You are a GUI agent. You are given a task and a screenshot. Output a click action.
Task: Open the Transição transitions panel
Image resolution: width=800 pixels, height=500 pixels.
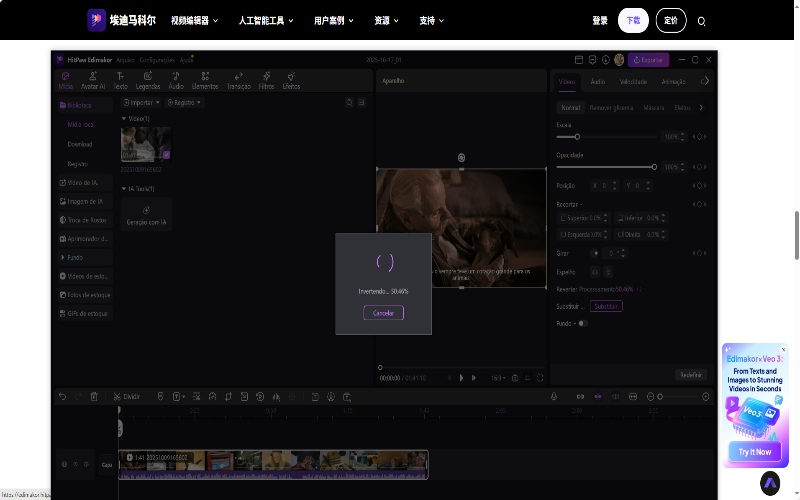(x=239, y=80)
